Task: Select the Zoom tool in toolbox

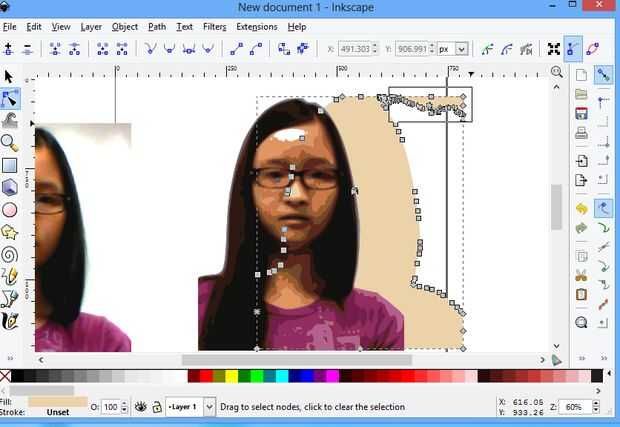Action: (x=9, y=143)
